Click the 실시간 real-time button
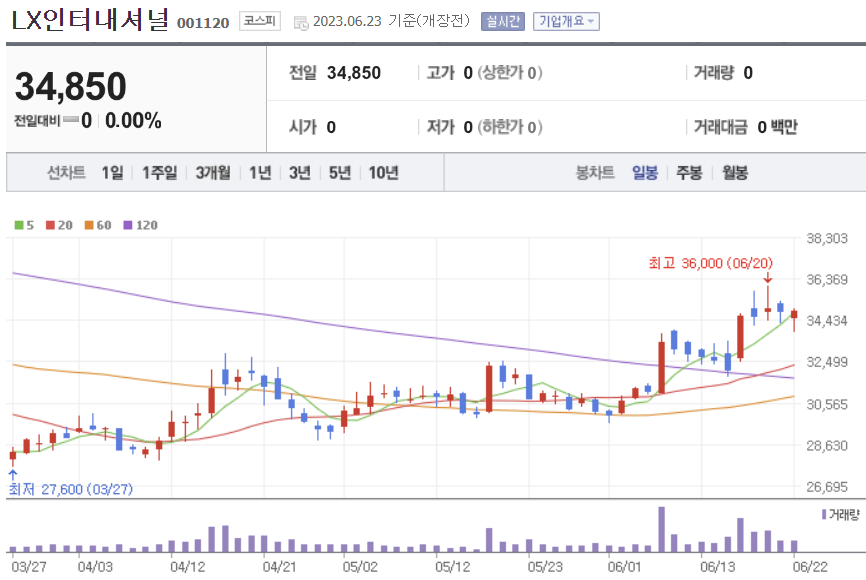 click(x=503, y=22)
